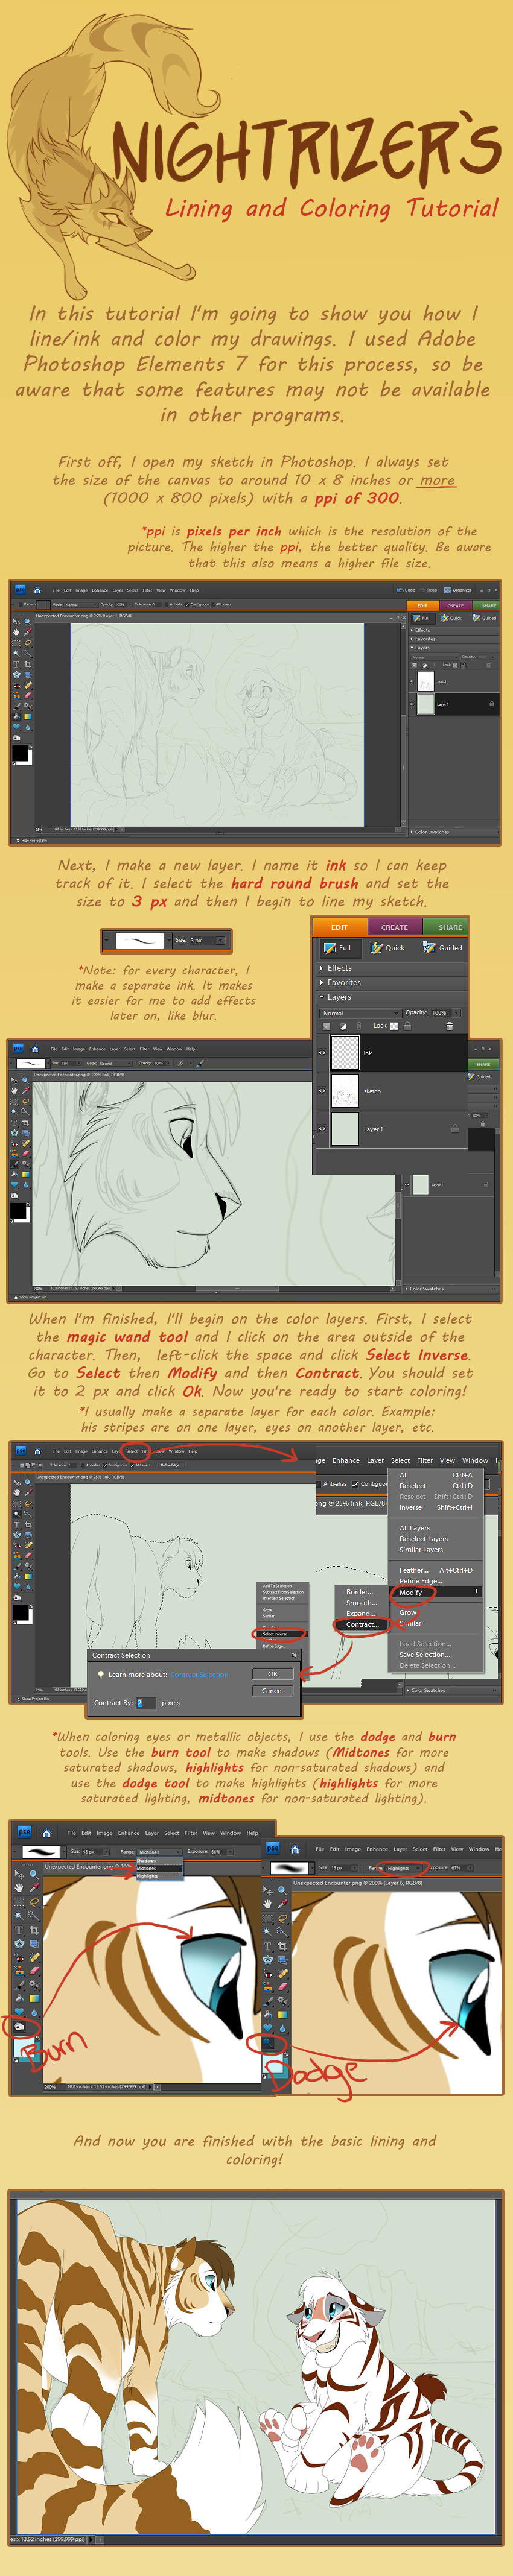Toggle lock all in the enlarged Layers panel
Image resolution: width=513 pixels, height=2576 pixels.
tap(407, 1025)
